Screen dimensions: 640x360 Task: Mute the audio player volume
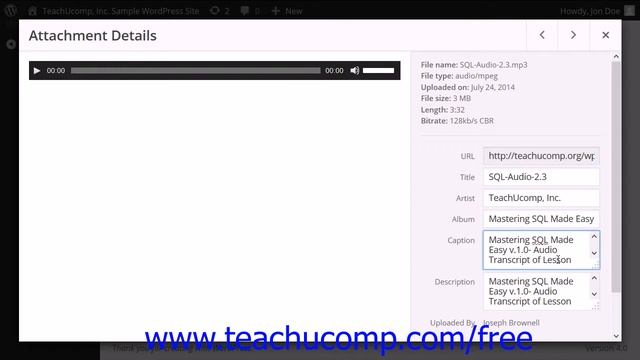355,71
